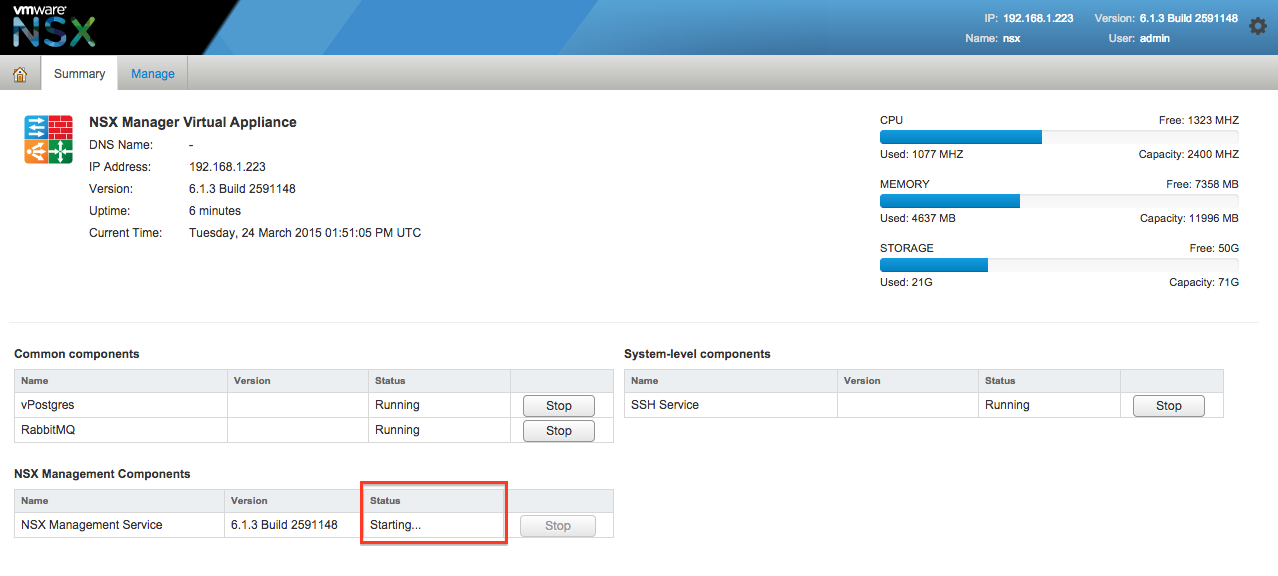This screenshot has height=576, width=1278.
Task: Click the 'Common components' heading
Action: tap(77, 354)
